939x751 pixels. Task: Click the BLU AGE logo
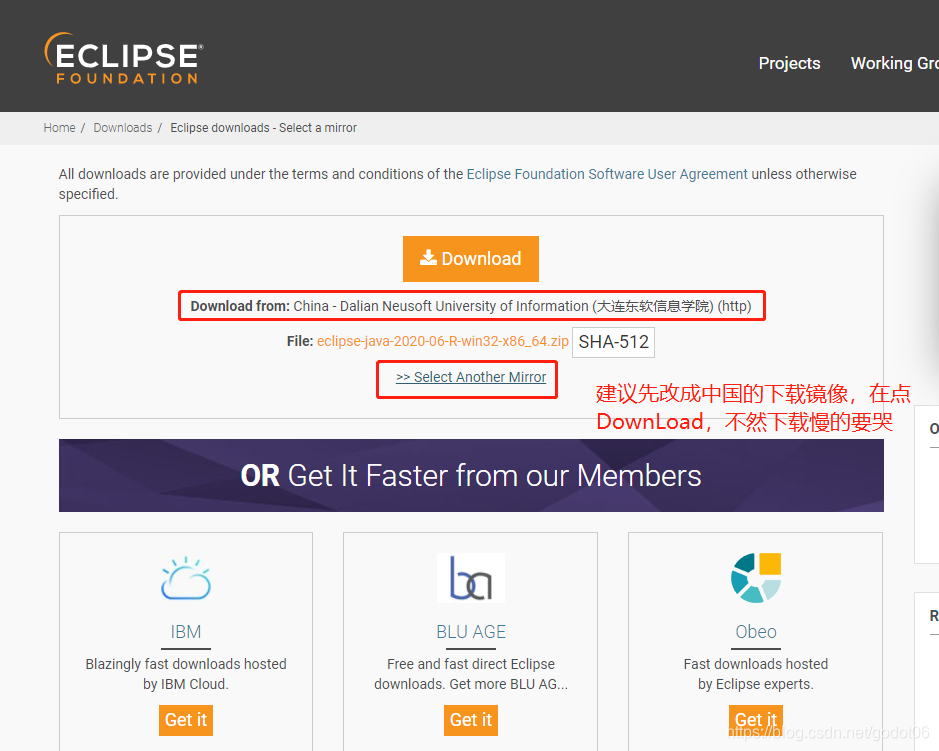point(471,578)
